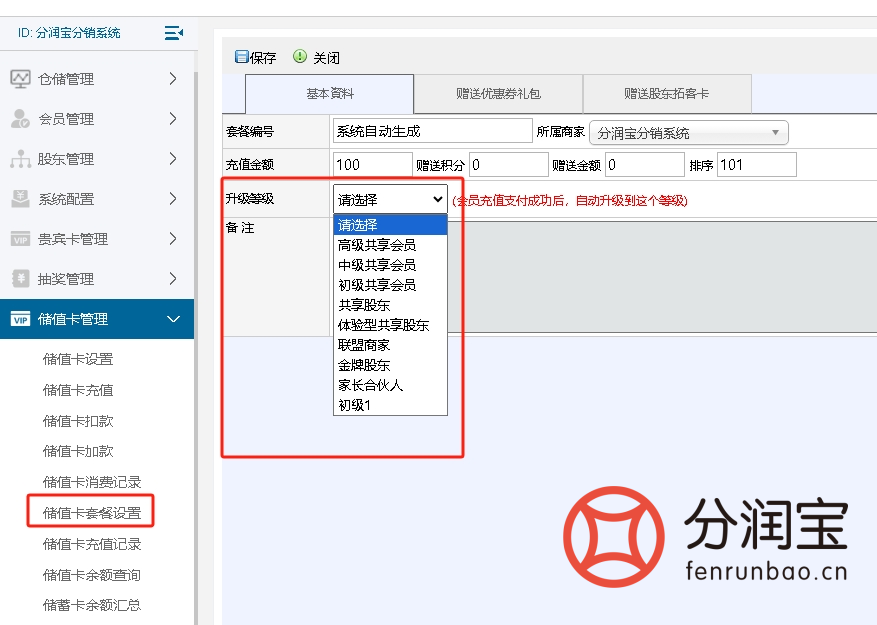
Task: Collapse the sidebar via the hamburger icon
Action: tap(172, 32)
